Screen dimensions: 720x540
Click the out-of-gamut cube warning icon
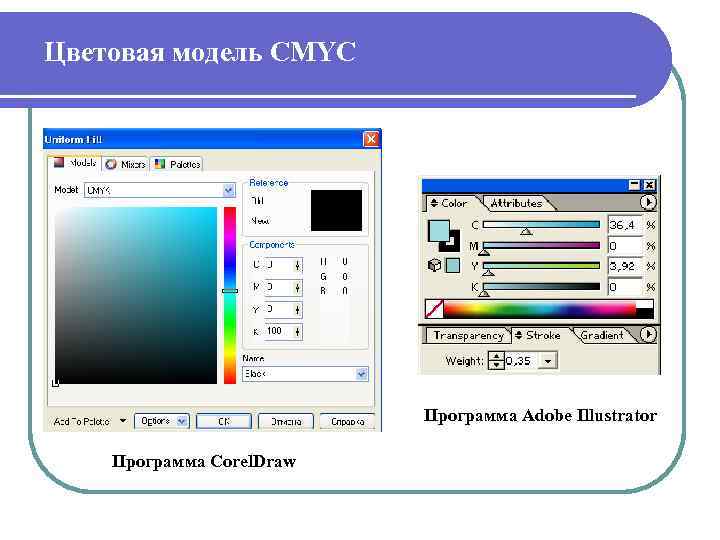coord(434,265)
